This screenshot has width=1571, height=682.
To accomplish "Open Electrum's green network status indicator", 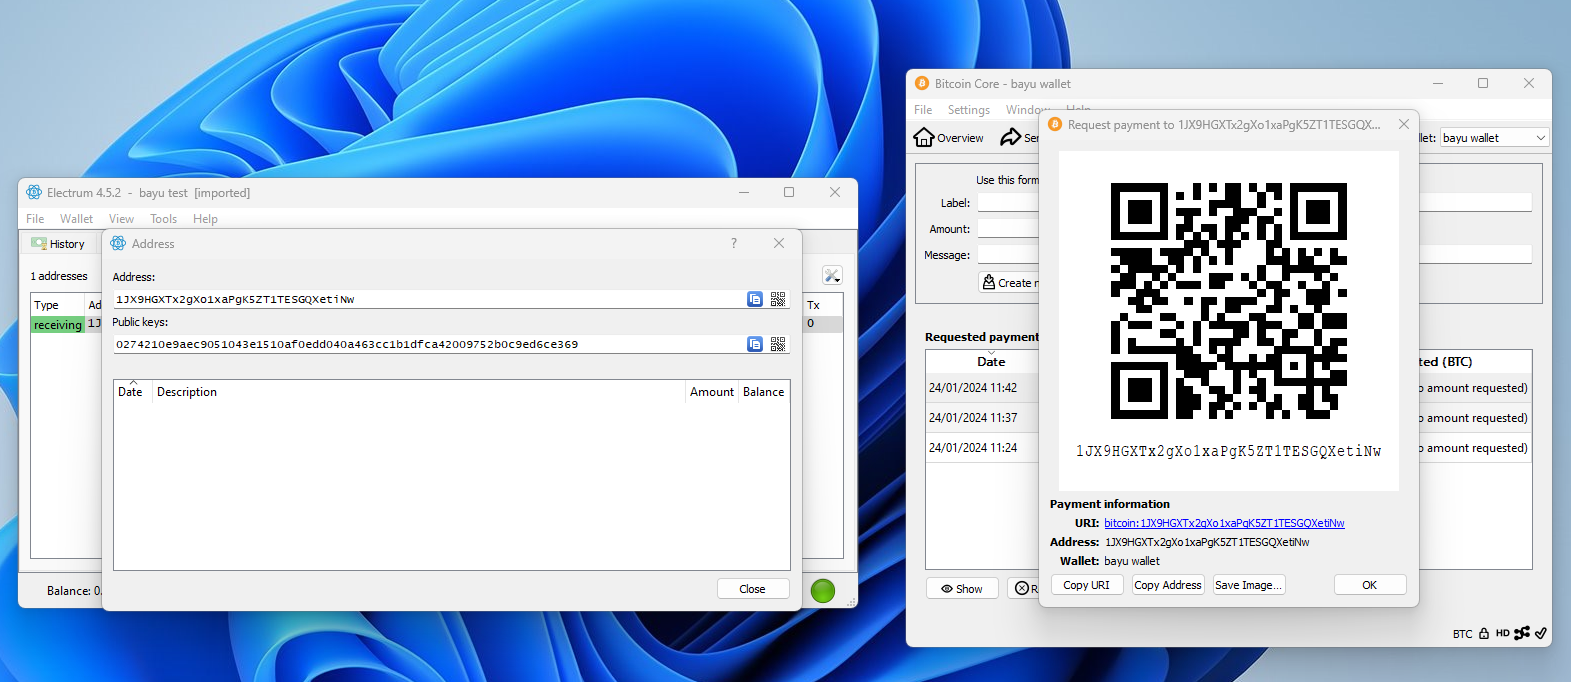I will [x=823, y=591].
